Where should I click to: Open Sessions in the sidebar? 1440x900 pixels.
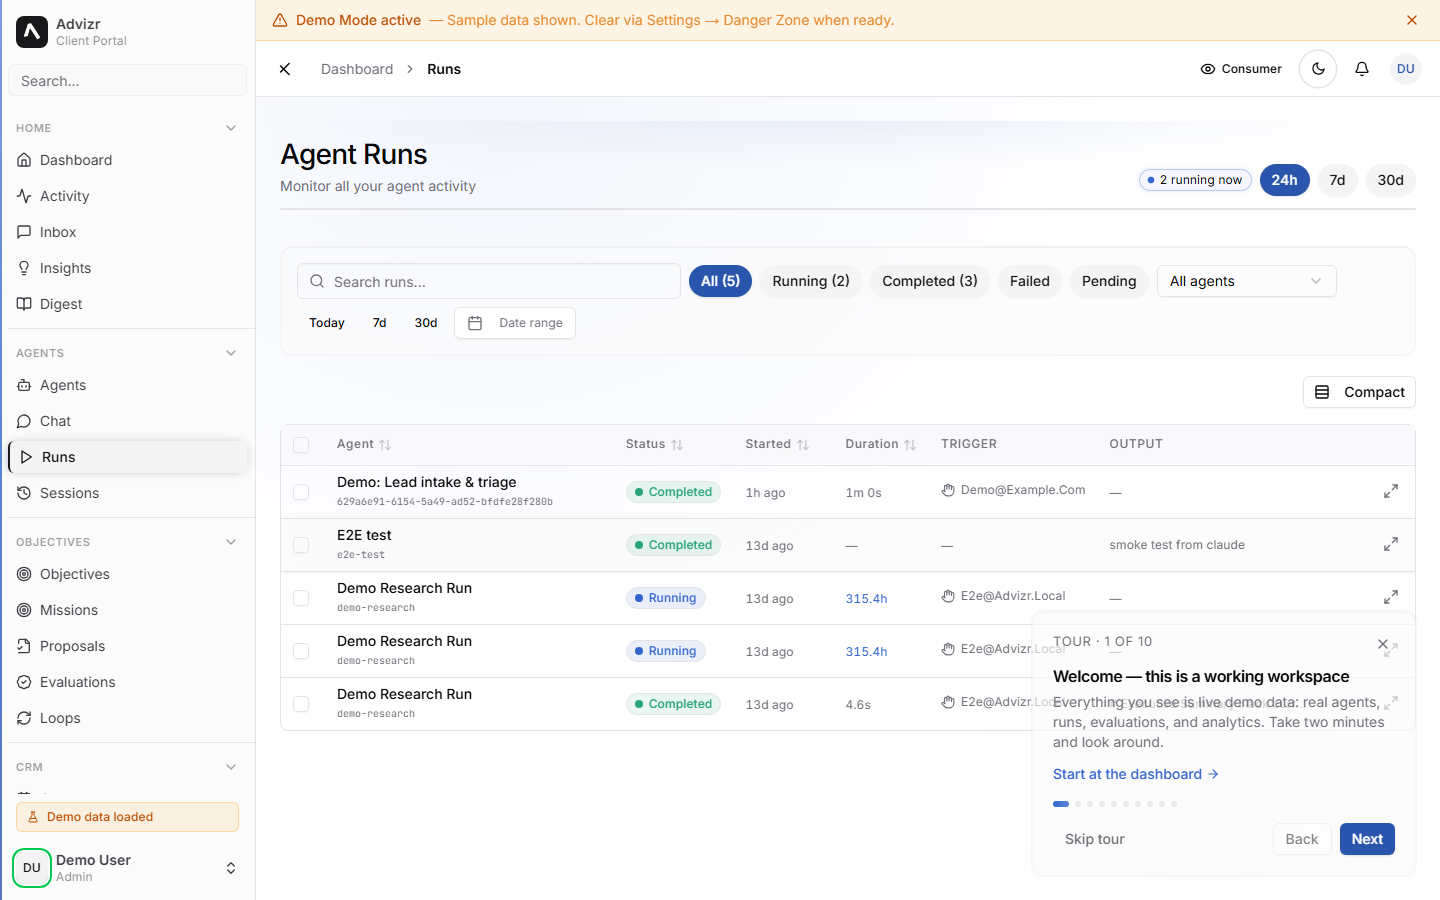coord(127,493)
